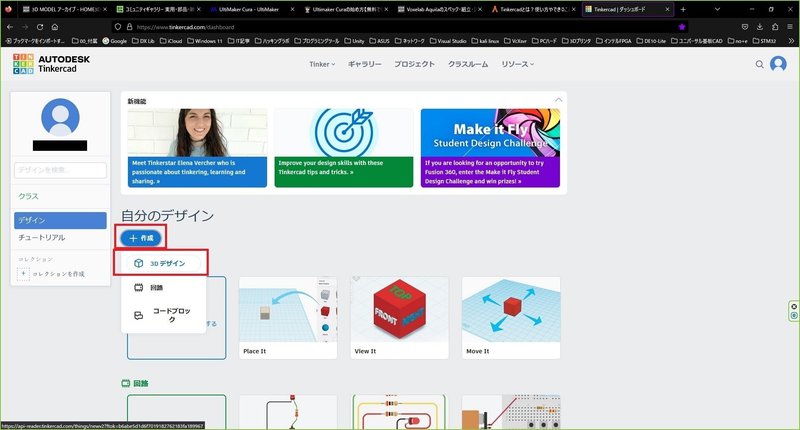Click the Pocket save icon
This screenshot has width=800, height=430.
pos(745,27)
